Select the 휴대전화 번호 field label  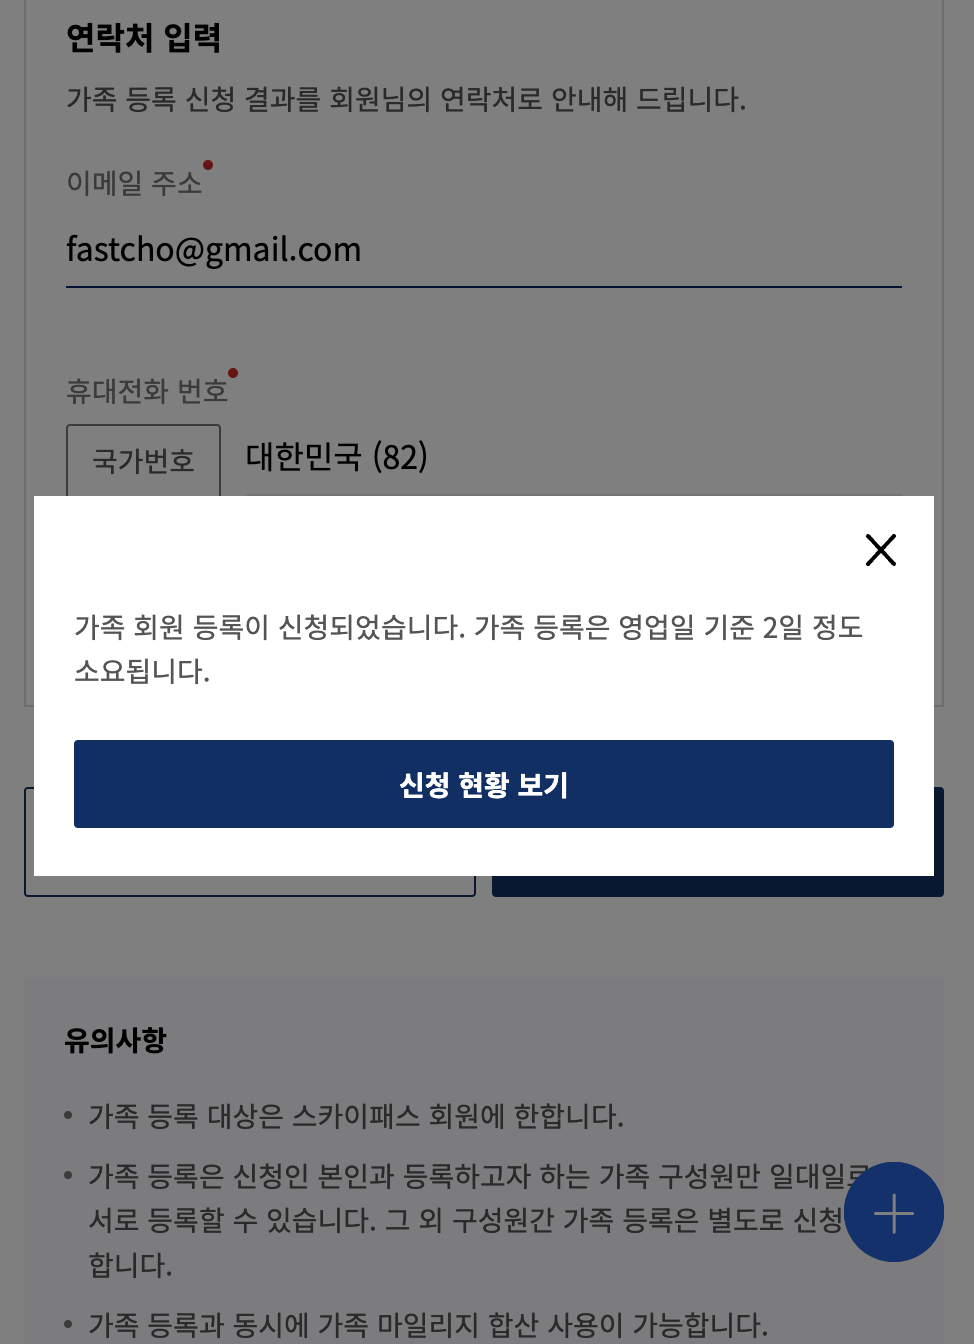pos(147,391)
